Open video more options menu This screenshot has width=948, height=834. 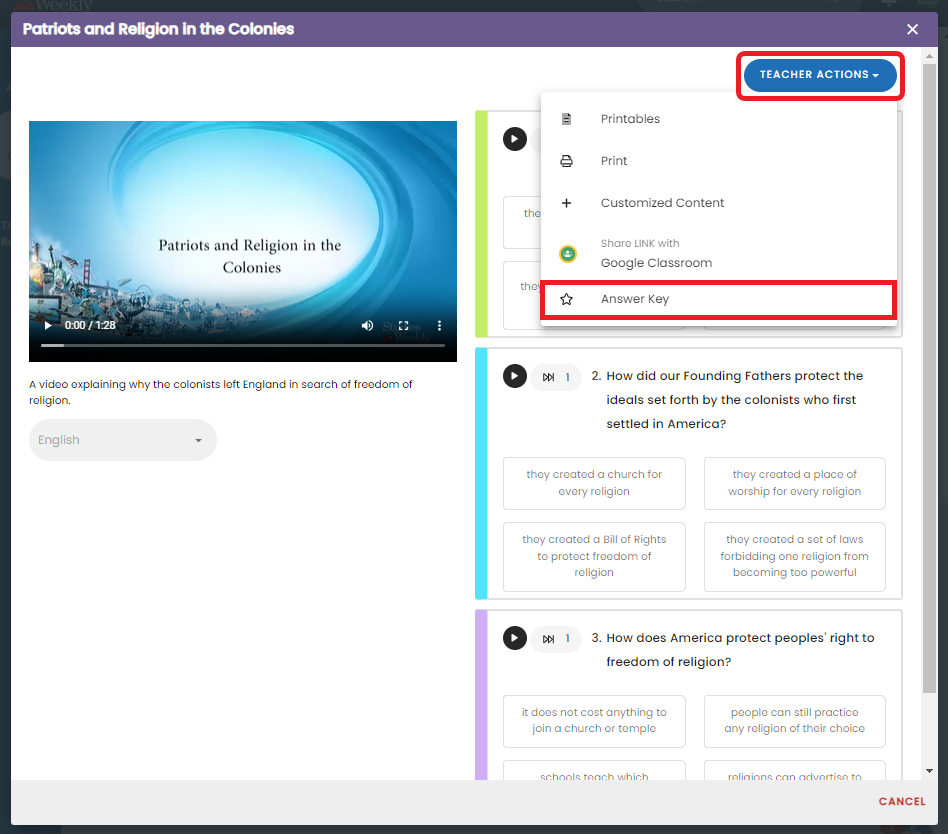pyautogui.click(x=439, y=326)
